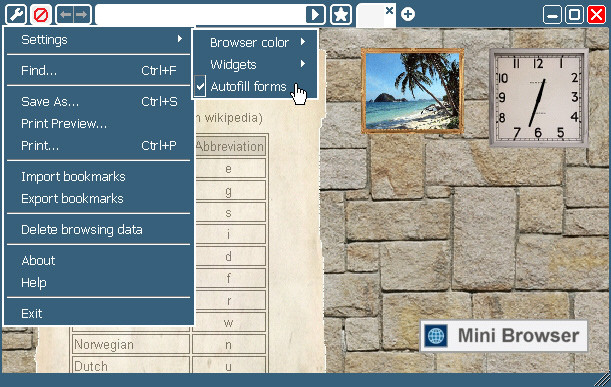The height and width of the screenshot is (387, 611).
Task: Open the wrench tools menu icon
Action: [x=16, y=15]
